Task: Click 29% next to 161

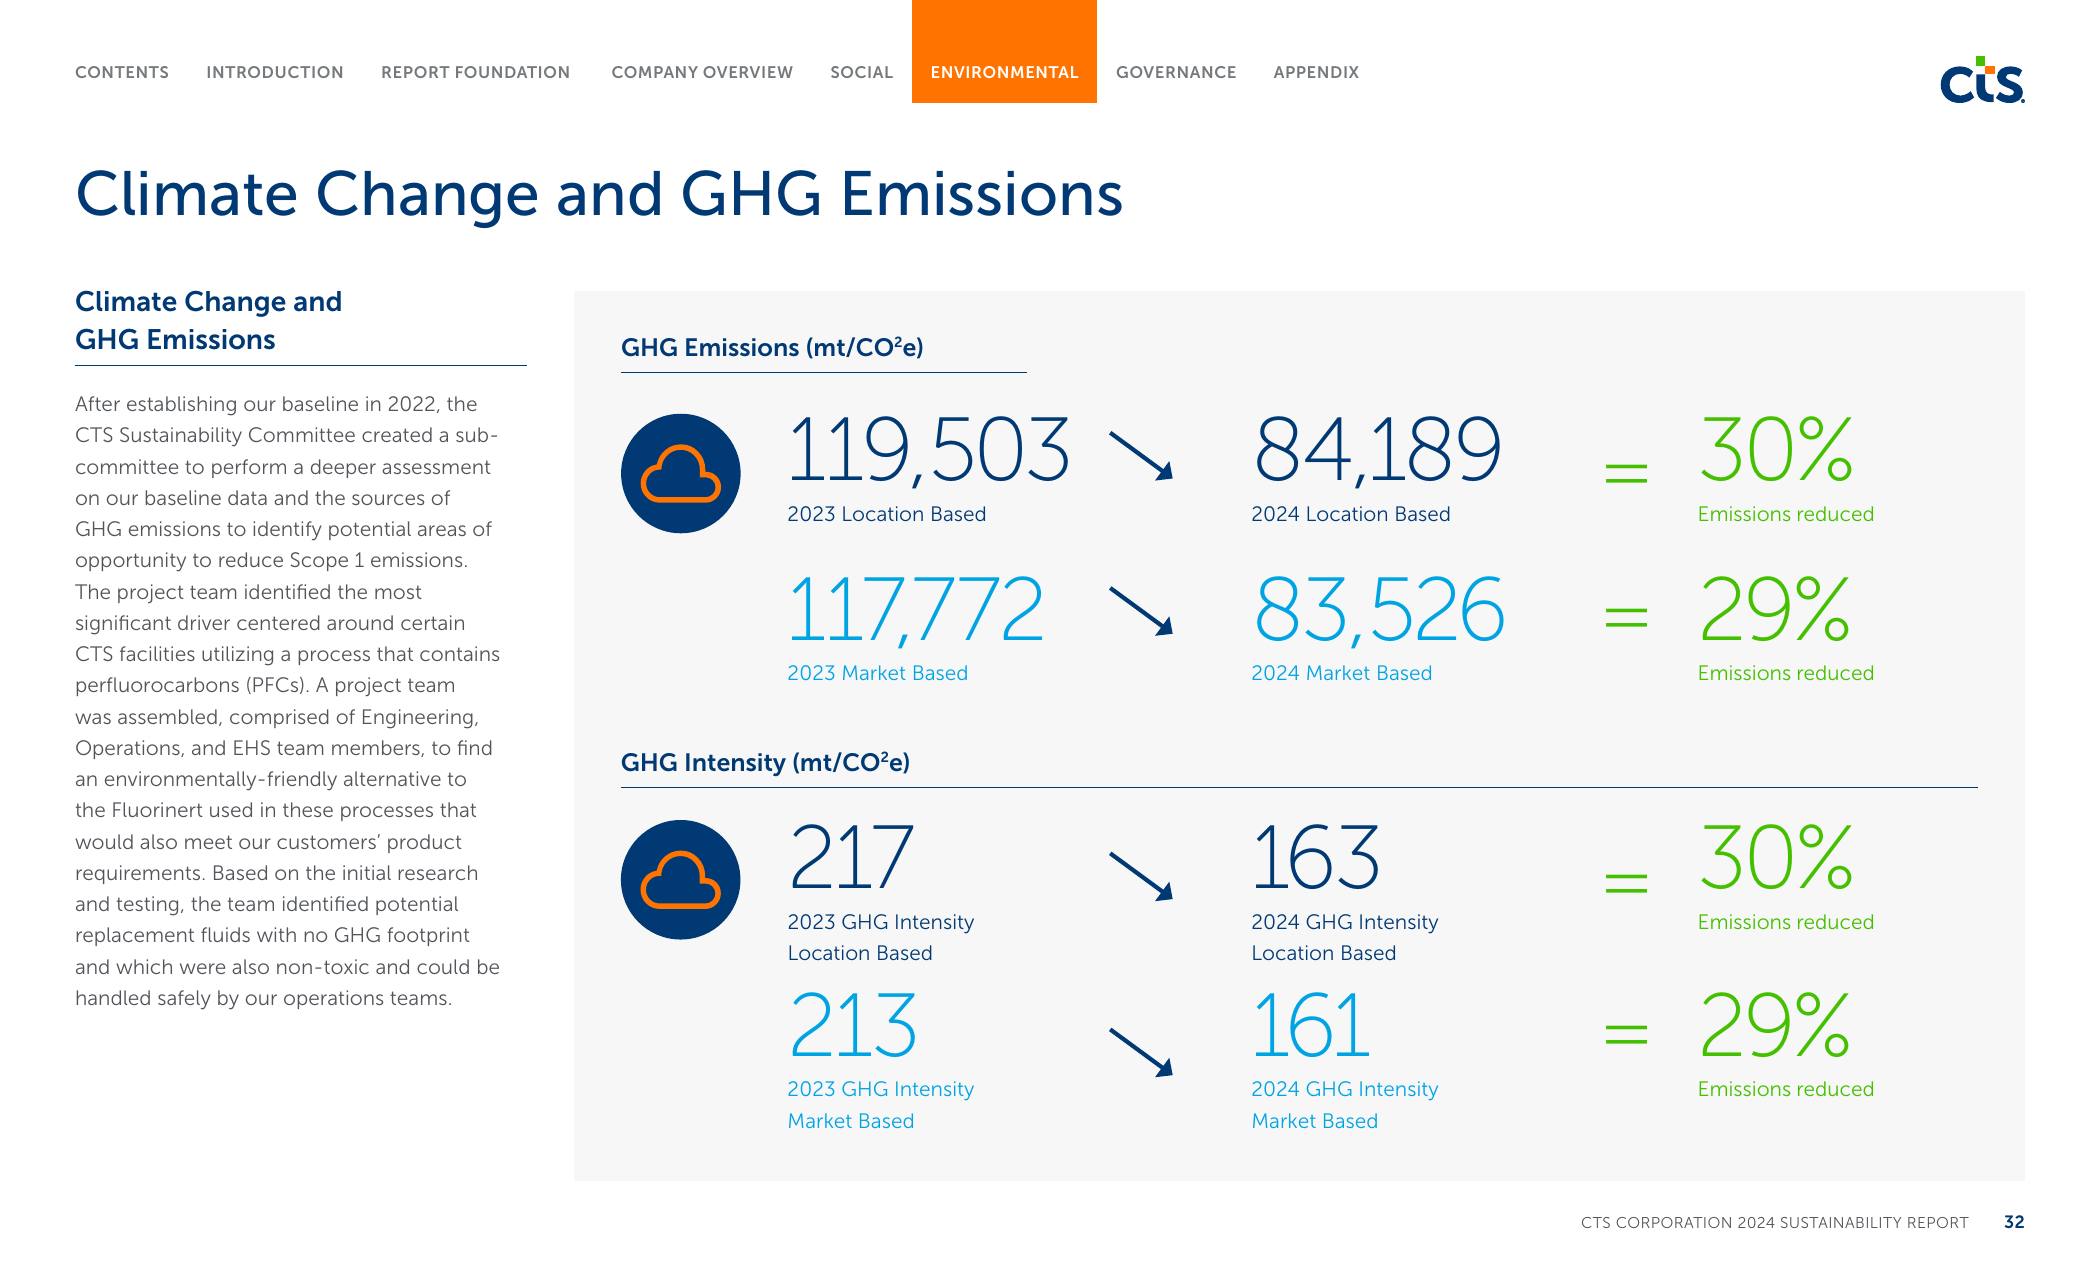Action: (x=1776, y=1025)
